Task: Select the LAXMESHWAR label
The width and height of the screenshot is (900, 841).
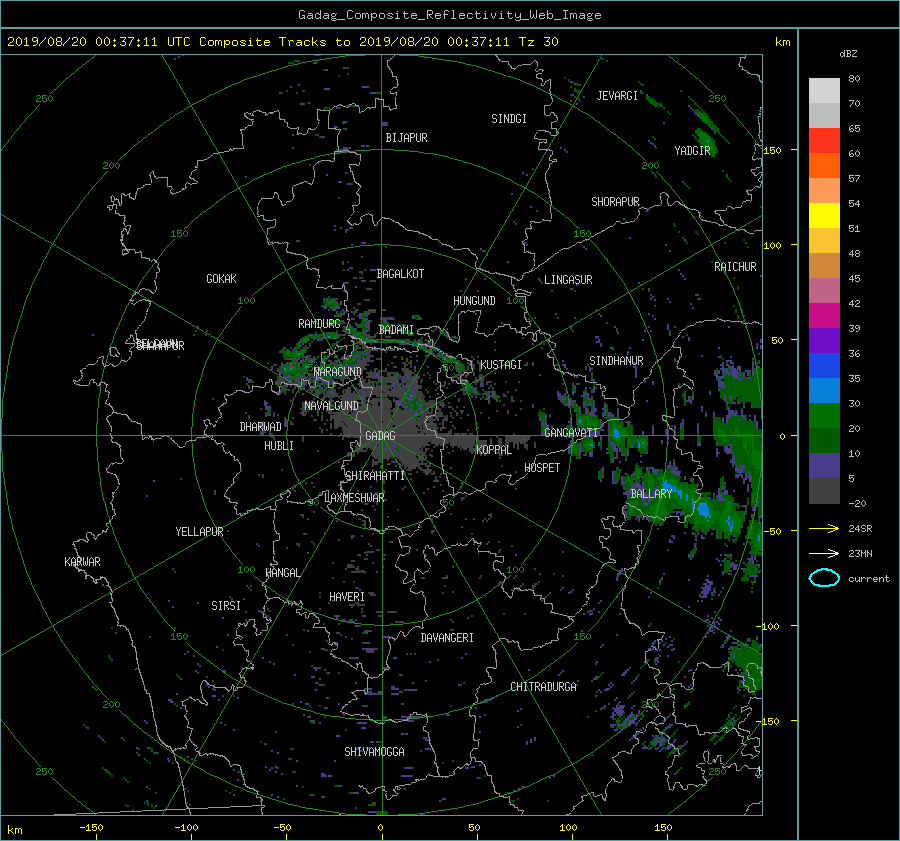Action: (354, 498)
